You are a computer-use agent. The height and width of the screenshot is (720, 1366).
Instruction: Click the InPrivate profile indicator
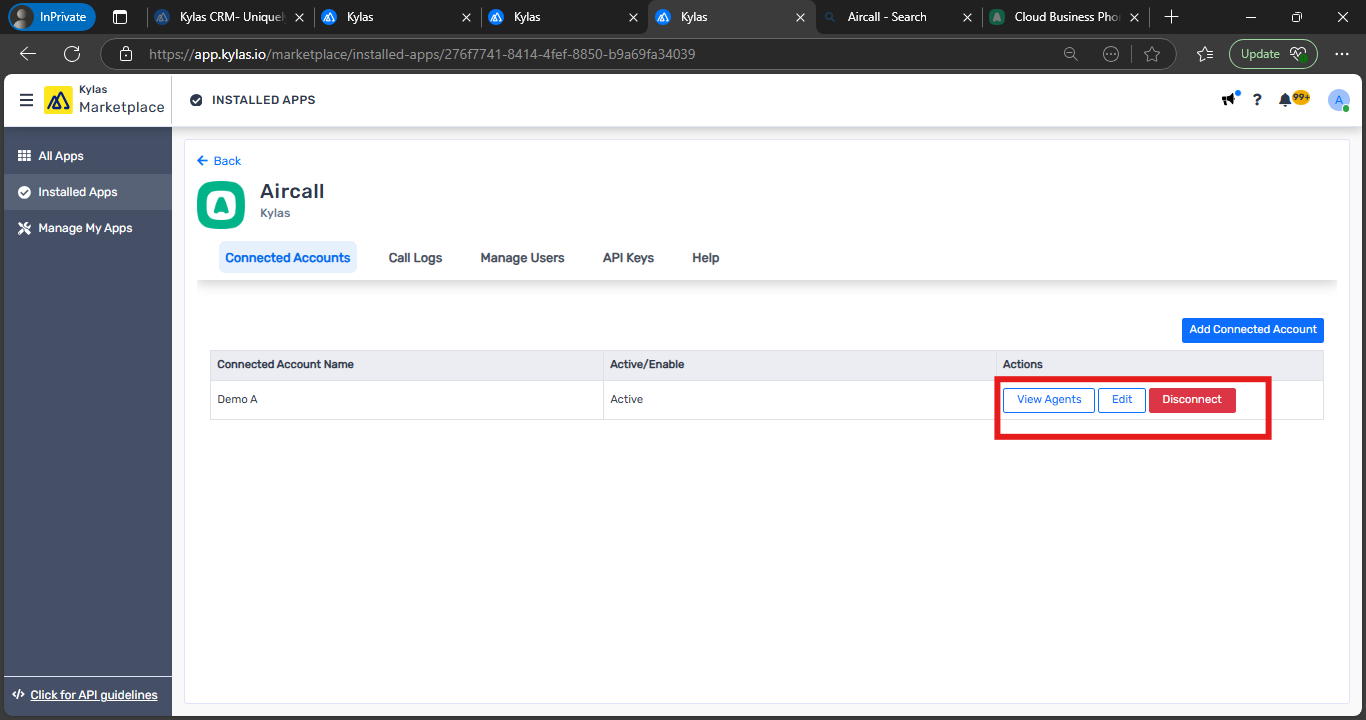(52, 17)
